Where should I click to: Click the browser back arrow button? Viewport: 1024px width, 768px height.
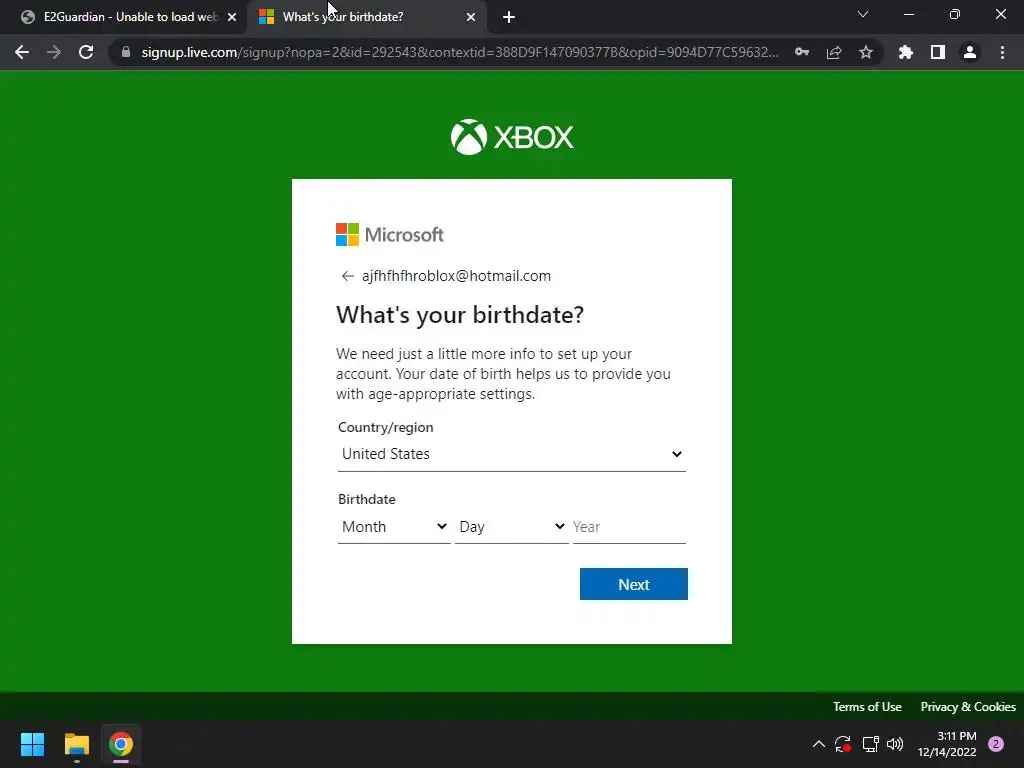22,52
